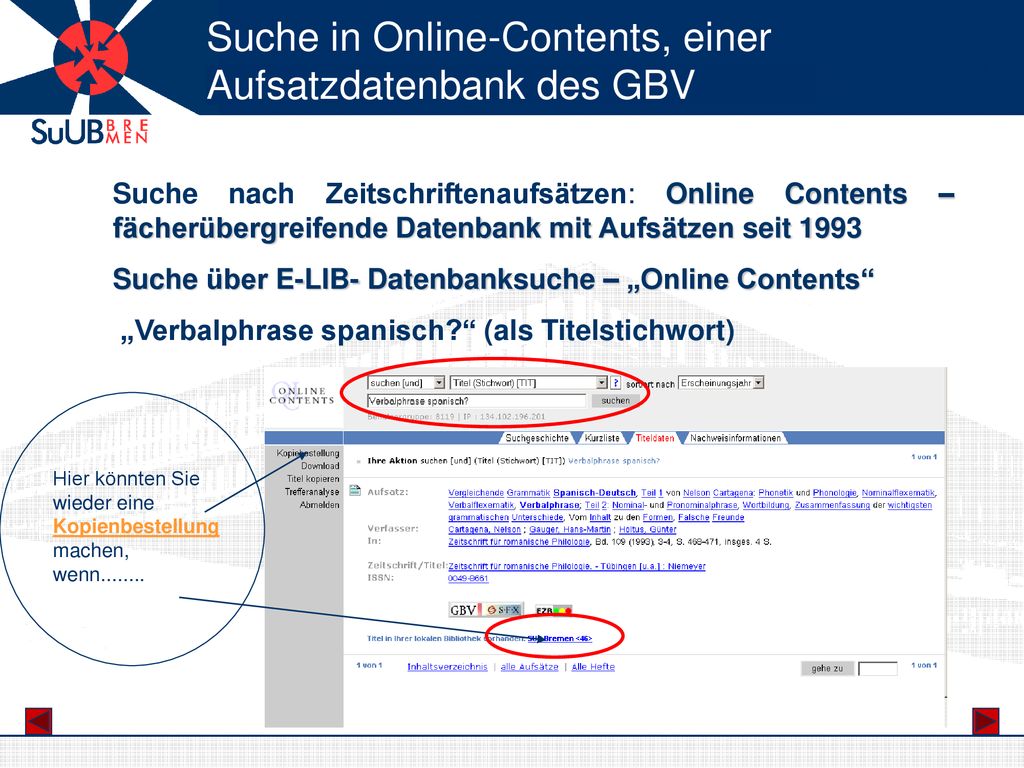
Task: Click the Inhaltsverzeichnis link
Action: [x=447, y=667]
